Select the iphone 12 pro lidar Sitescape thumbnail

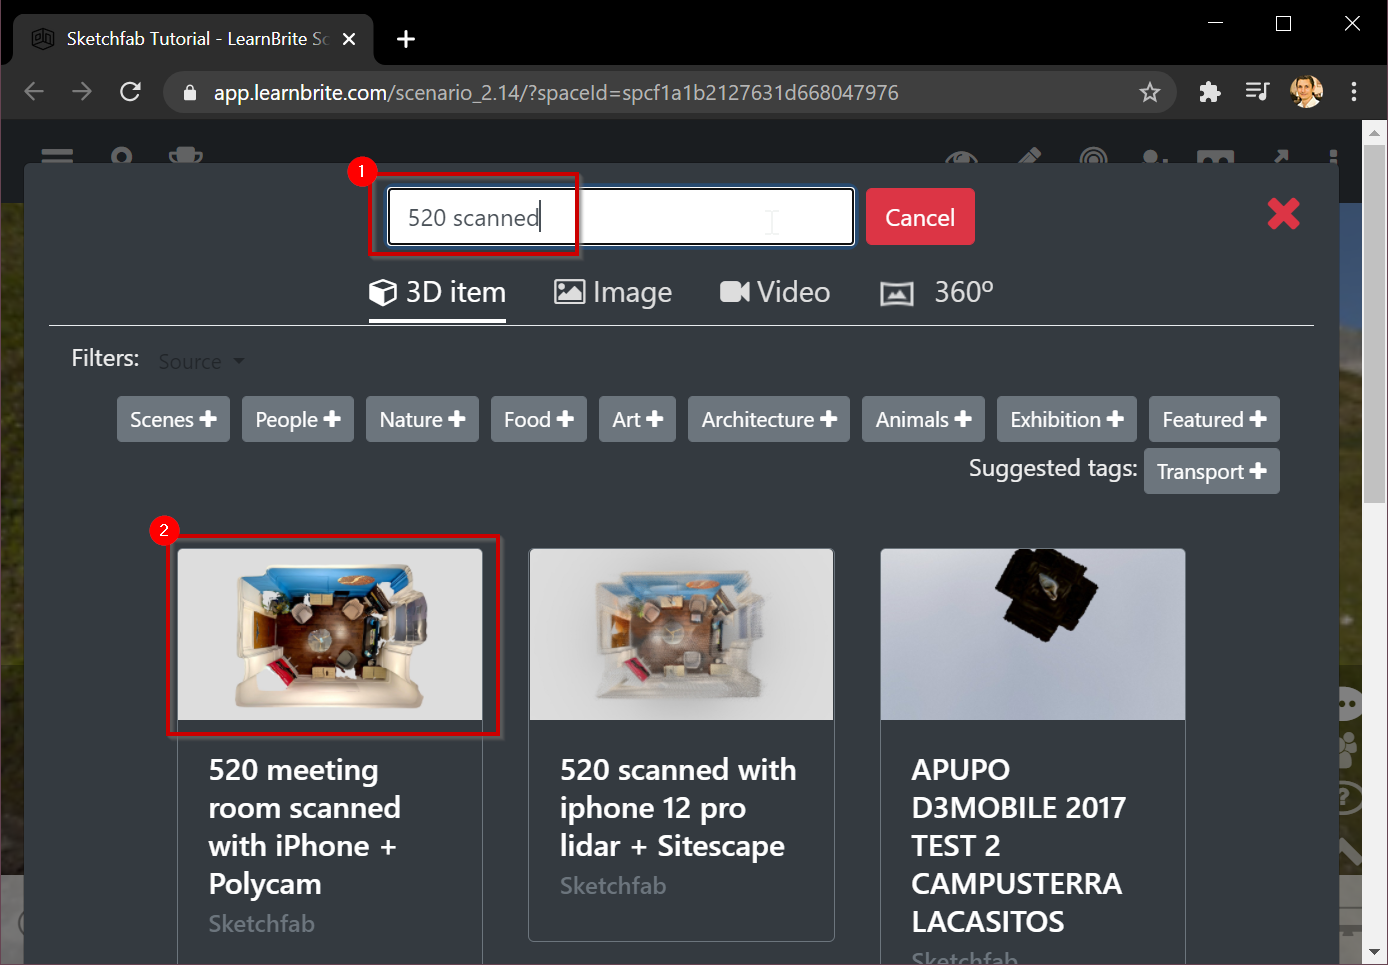click(681, 634)
